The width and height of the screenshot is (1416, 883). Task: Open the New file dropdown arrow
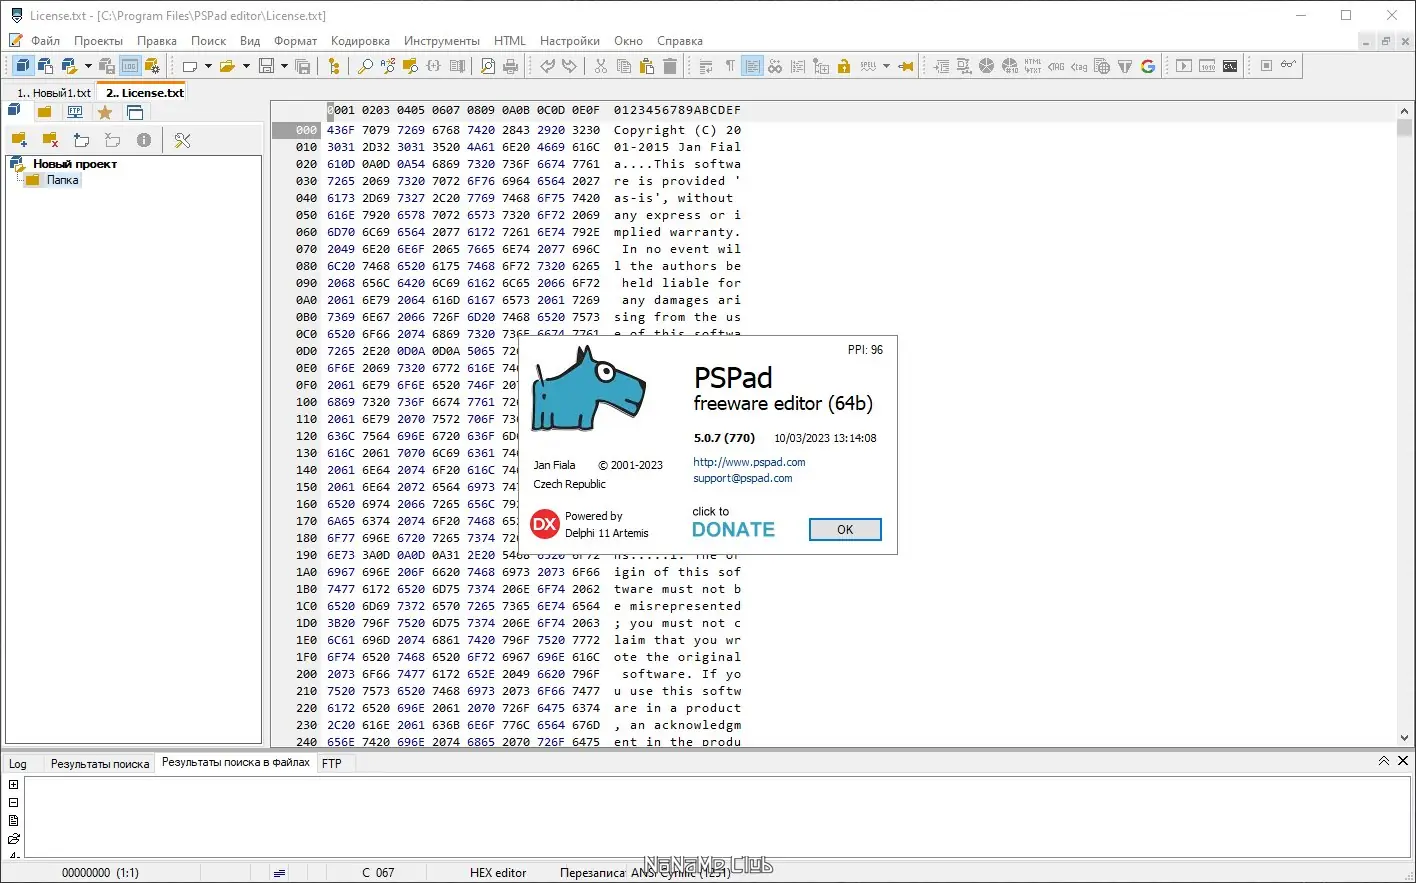208,66
